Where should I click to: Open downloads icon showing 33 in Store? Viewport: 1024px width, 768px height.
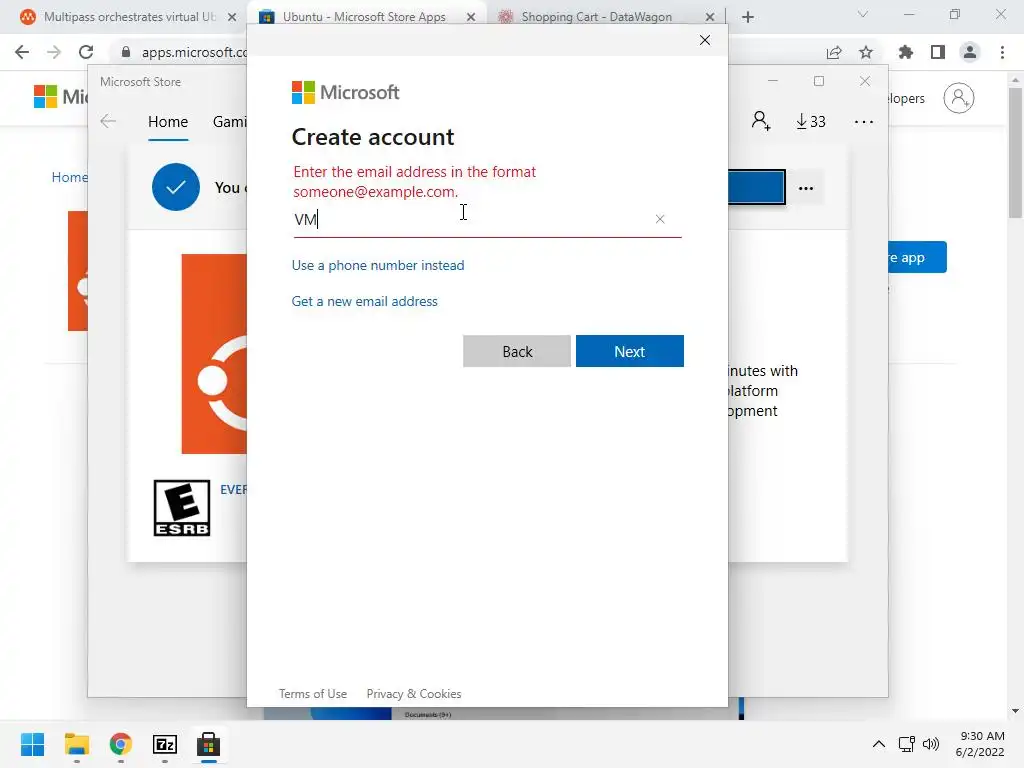810,121
